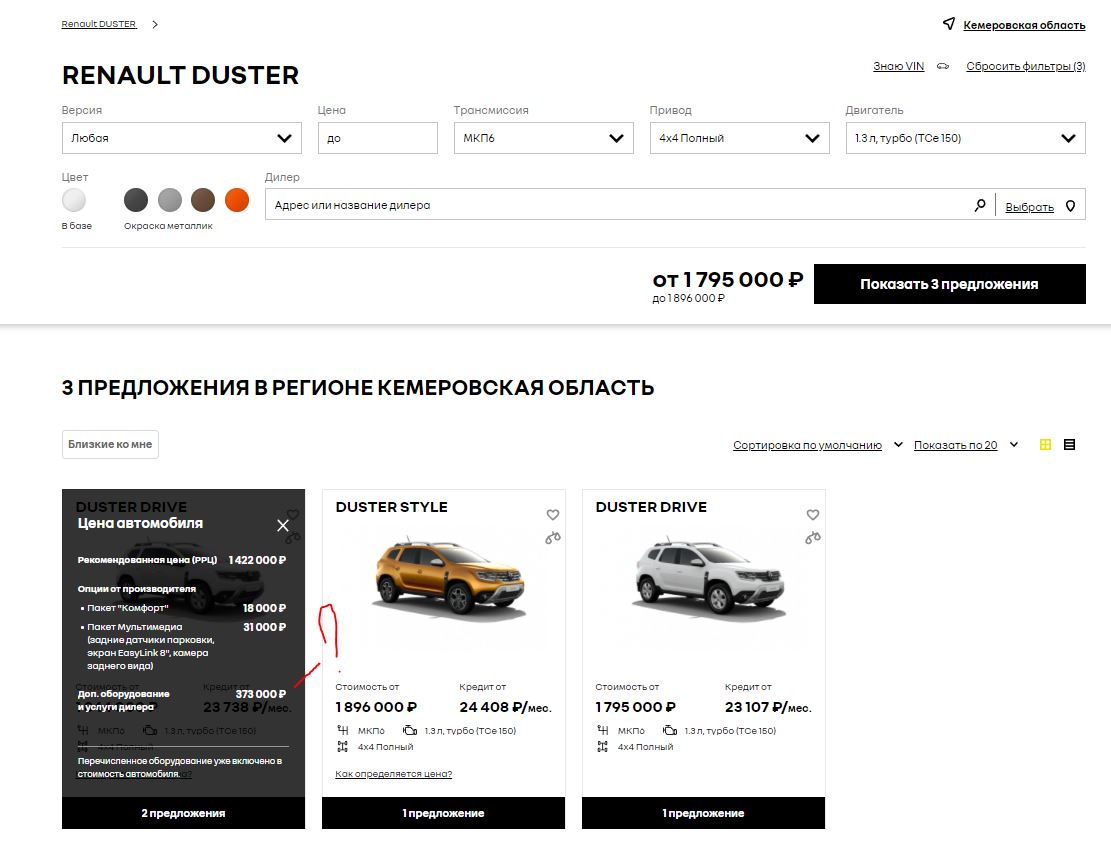Screen dimensions: 1111x842
Task: Open the Renault DUSTER breadcrumb link
Action: (98, 24)
